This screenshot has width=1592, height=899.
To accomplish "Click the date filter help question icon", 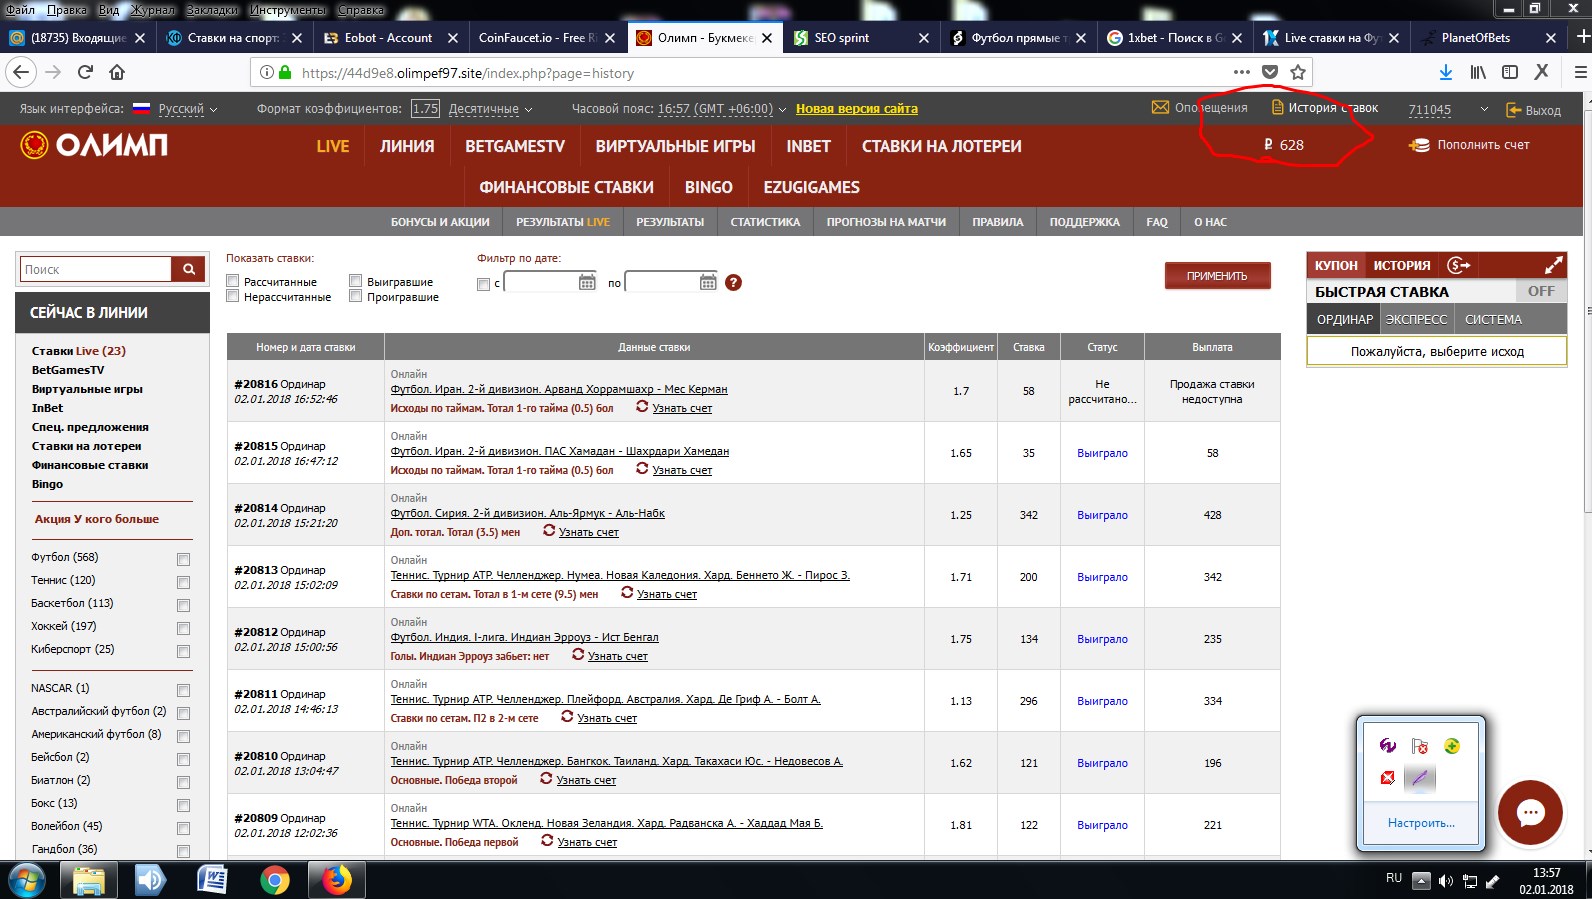I will [733, 282].
